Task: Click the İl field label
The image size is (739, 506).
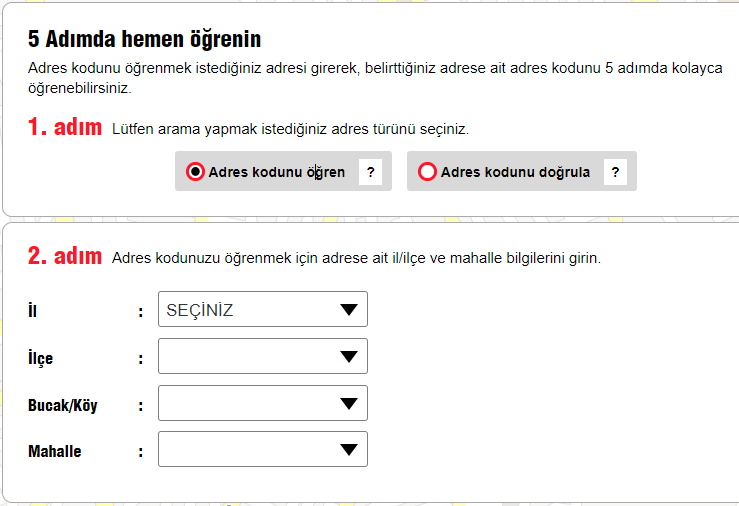Action: coord(33,311)
